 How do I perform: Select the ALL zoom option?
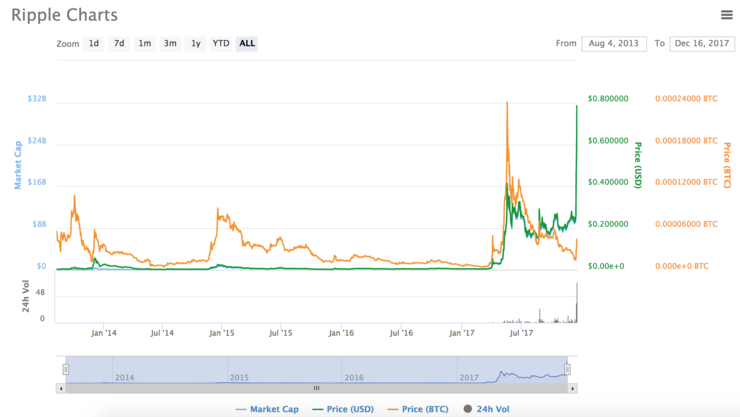(x=247, y=43)
